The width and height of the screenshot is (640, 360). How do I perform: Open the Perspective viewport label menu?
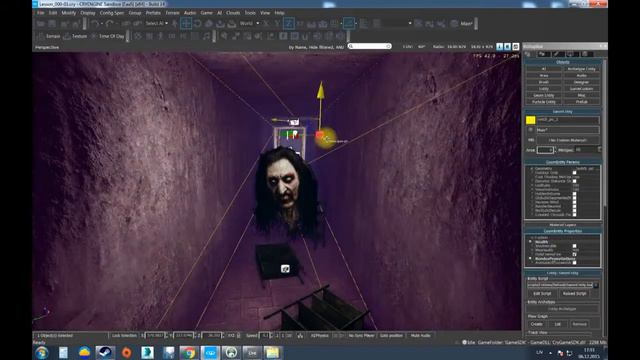pyautogui.click(x=47, y=47)
